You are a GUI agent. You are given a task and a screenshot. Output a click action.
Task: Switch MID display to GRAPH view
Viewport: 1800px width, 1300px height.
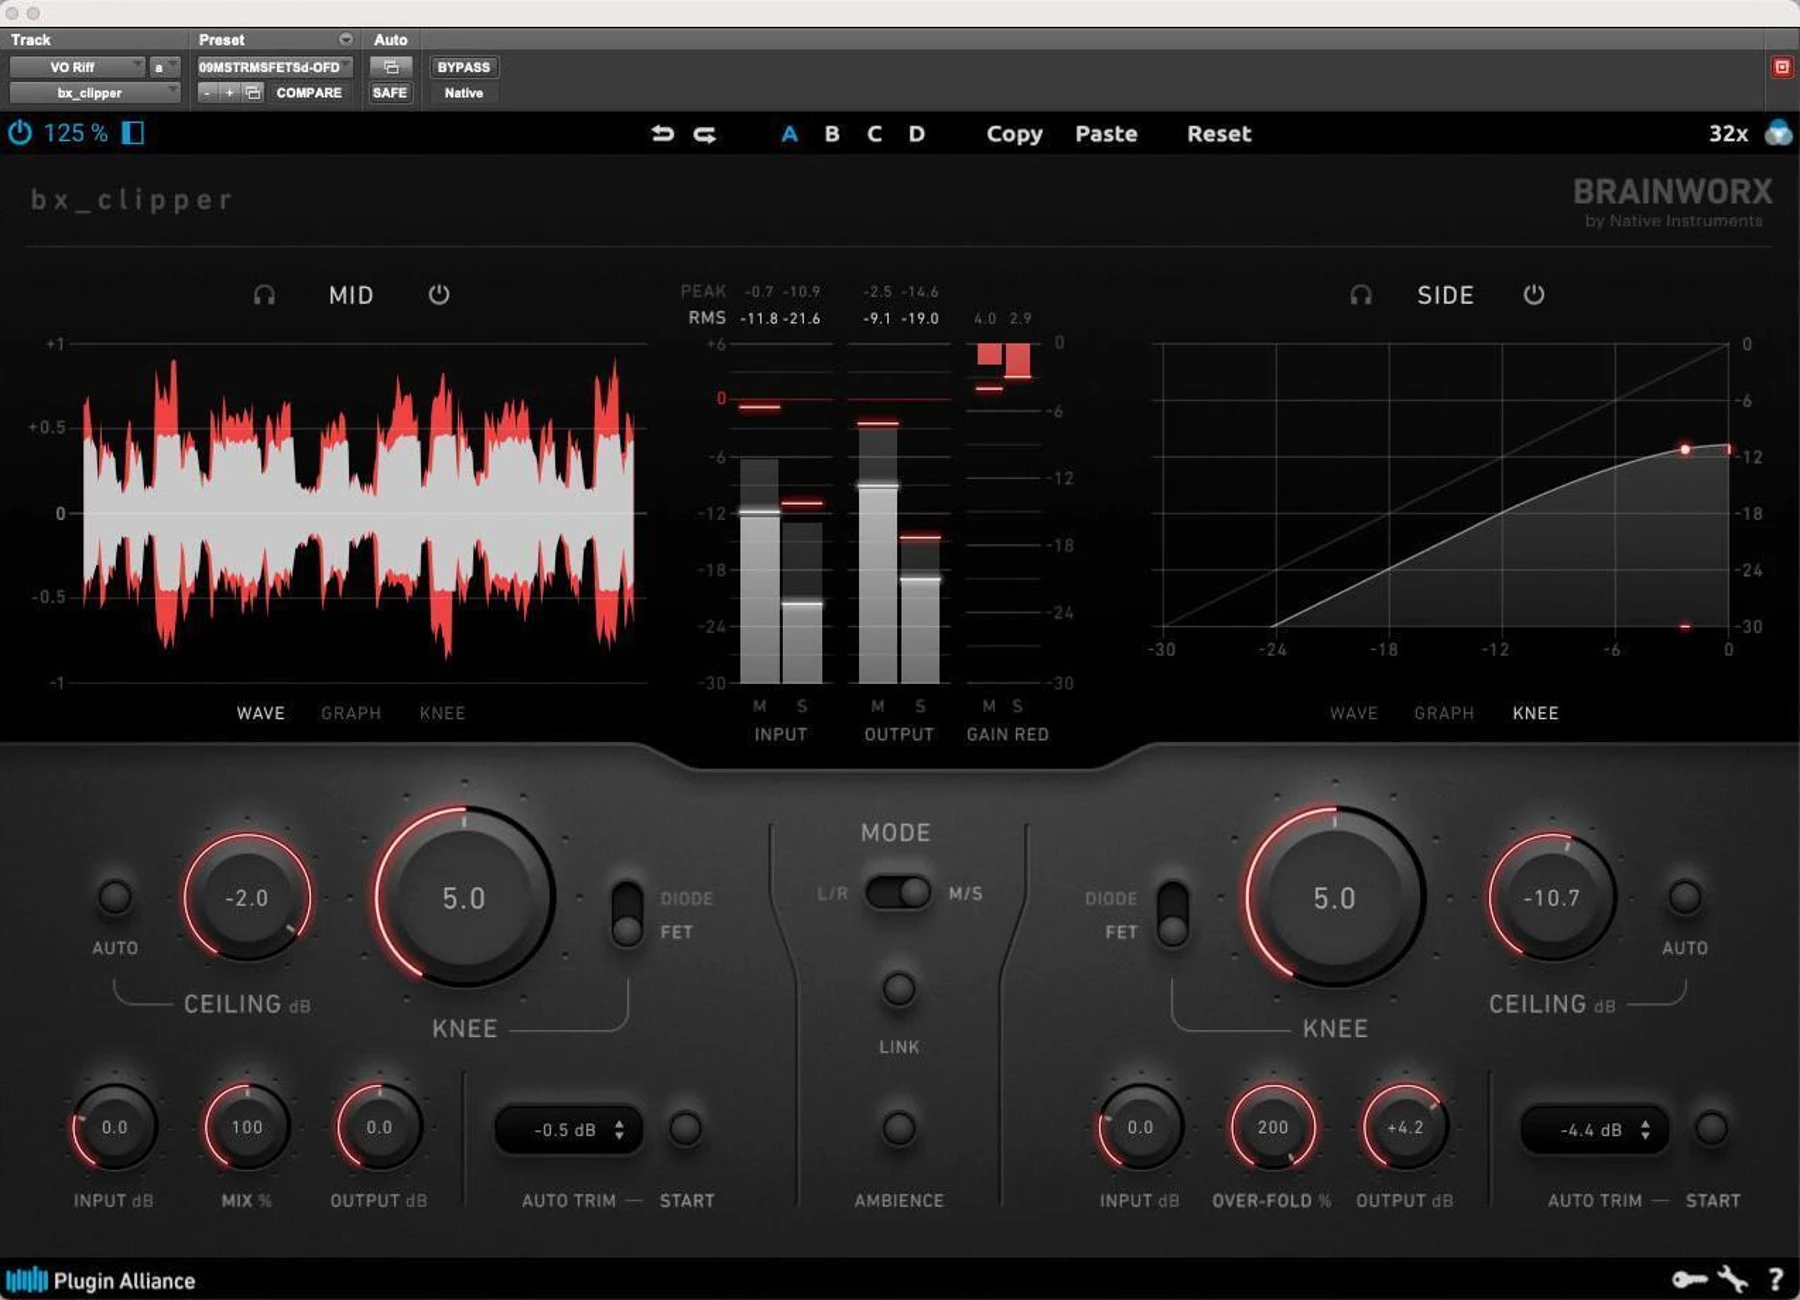351,713
